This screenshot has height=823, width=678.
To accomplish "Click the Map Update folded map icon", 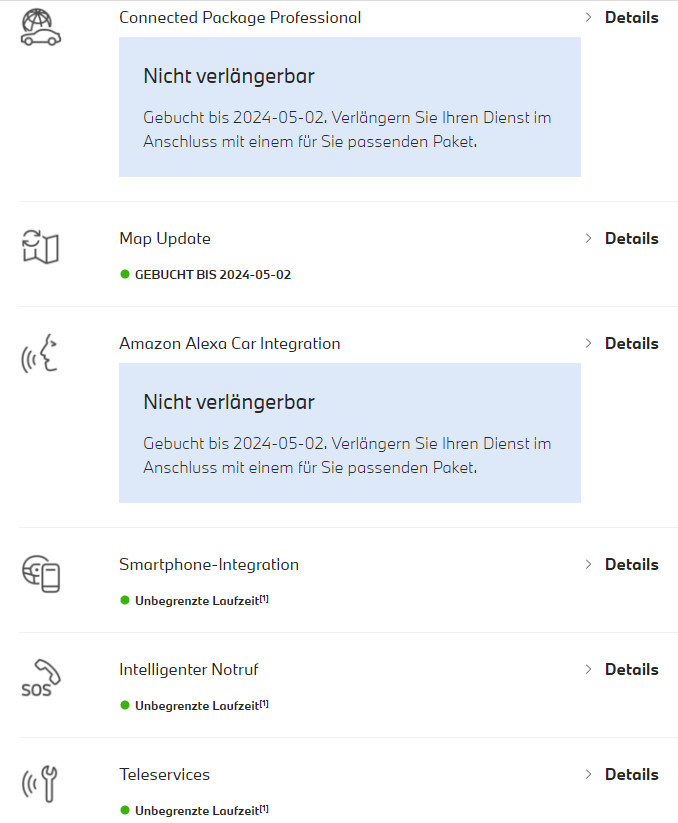I will pos(40,246).
